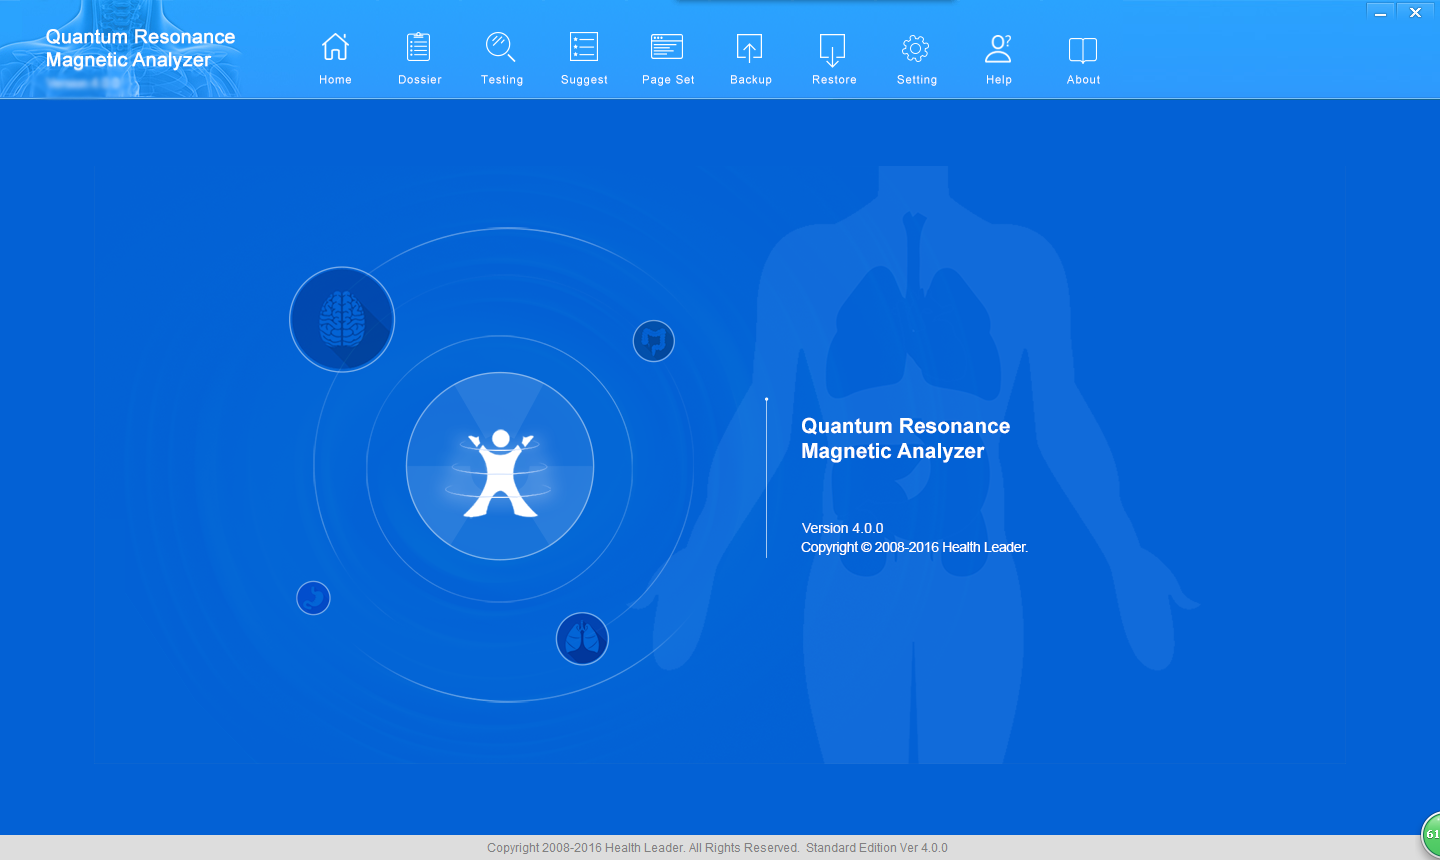This screenshot has height=860, width=1440.
Task: Open Help person icon
Action: point(999,48)
